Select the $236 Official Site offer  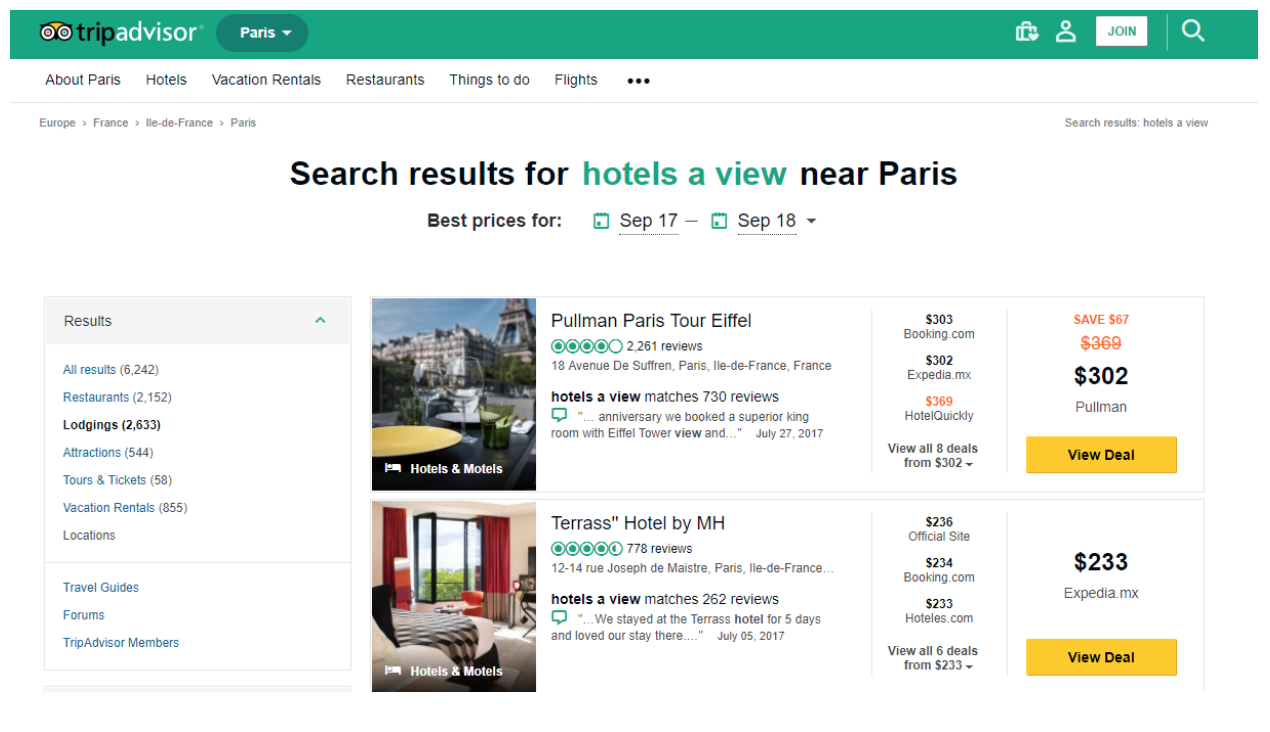coord(939,529)
